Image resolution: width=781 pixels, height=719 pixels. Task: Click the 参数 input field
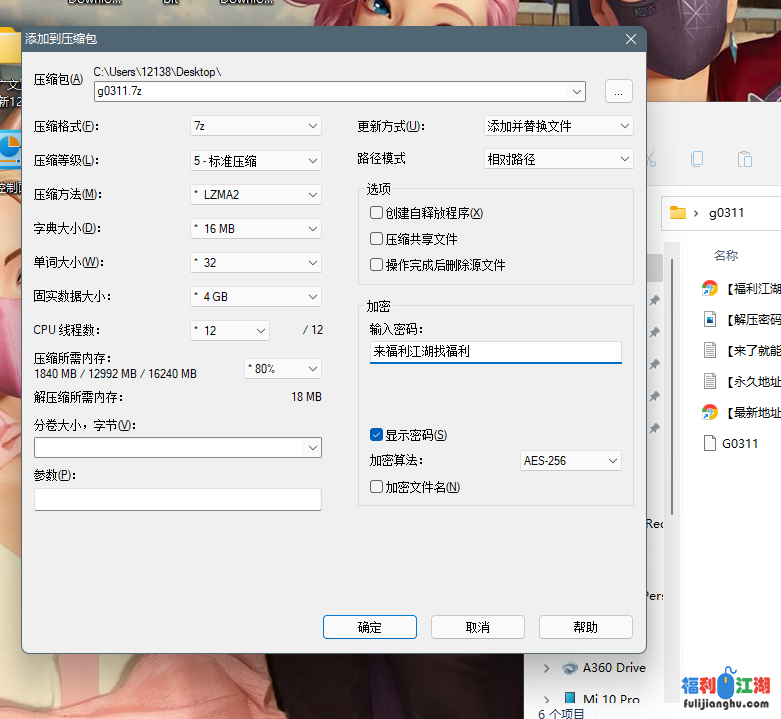click(x=177, y=499)
